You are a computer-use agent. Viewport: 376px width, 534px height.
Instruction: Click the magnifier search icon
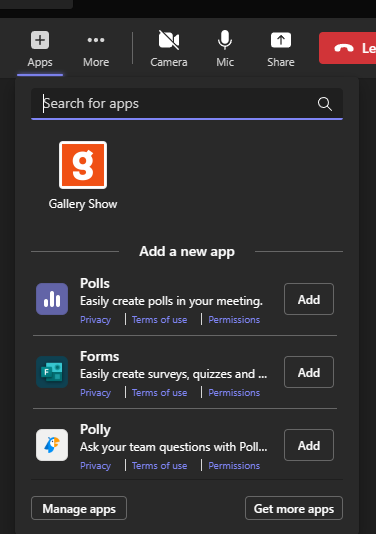click(x=325, y=104)
